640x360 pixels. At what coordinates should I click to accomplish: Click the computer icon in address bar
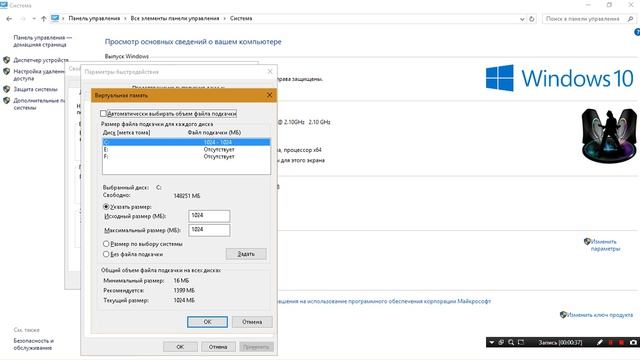click(55, 18)
